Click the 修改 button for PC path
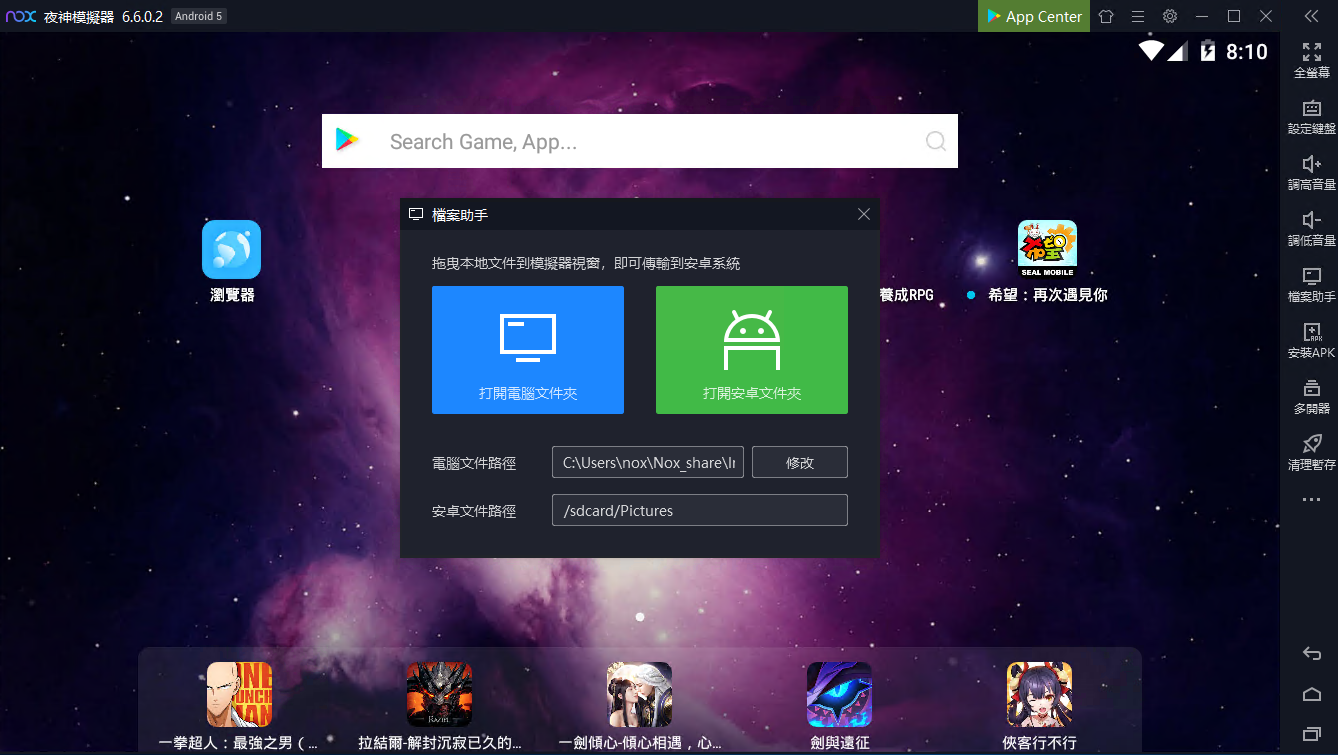Viewport: 1338px width, 755px height. click(799, 462)
